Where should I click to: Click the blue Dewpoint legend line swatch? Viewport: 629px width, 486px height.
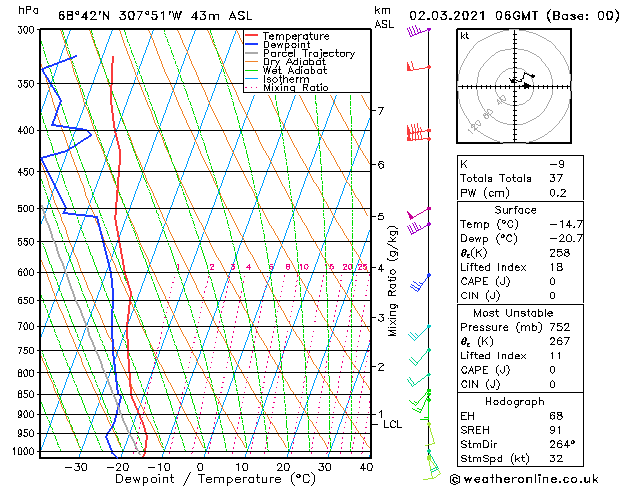coord(251,44)
